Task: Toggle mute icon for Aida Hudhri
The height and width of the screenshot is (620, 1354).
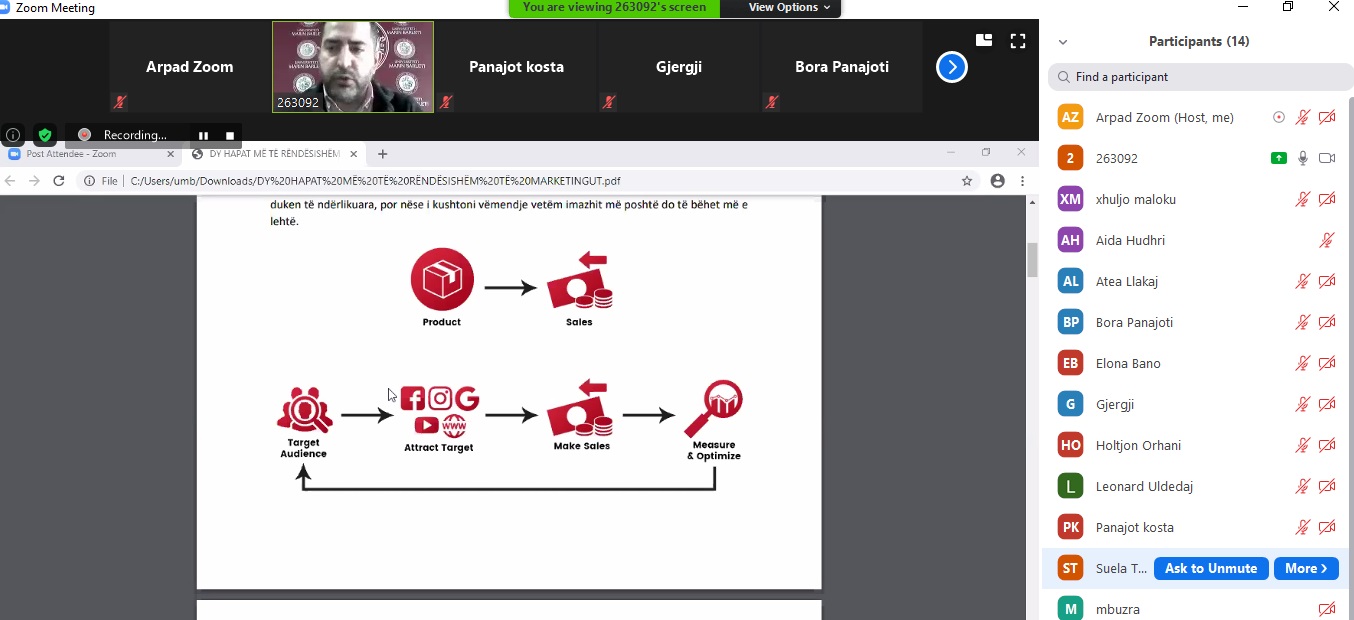Action: (1327, 240)
